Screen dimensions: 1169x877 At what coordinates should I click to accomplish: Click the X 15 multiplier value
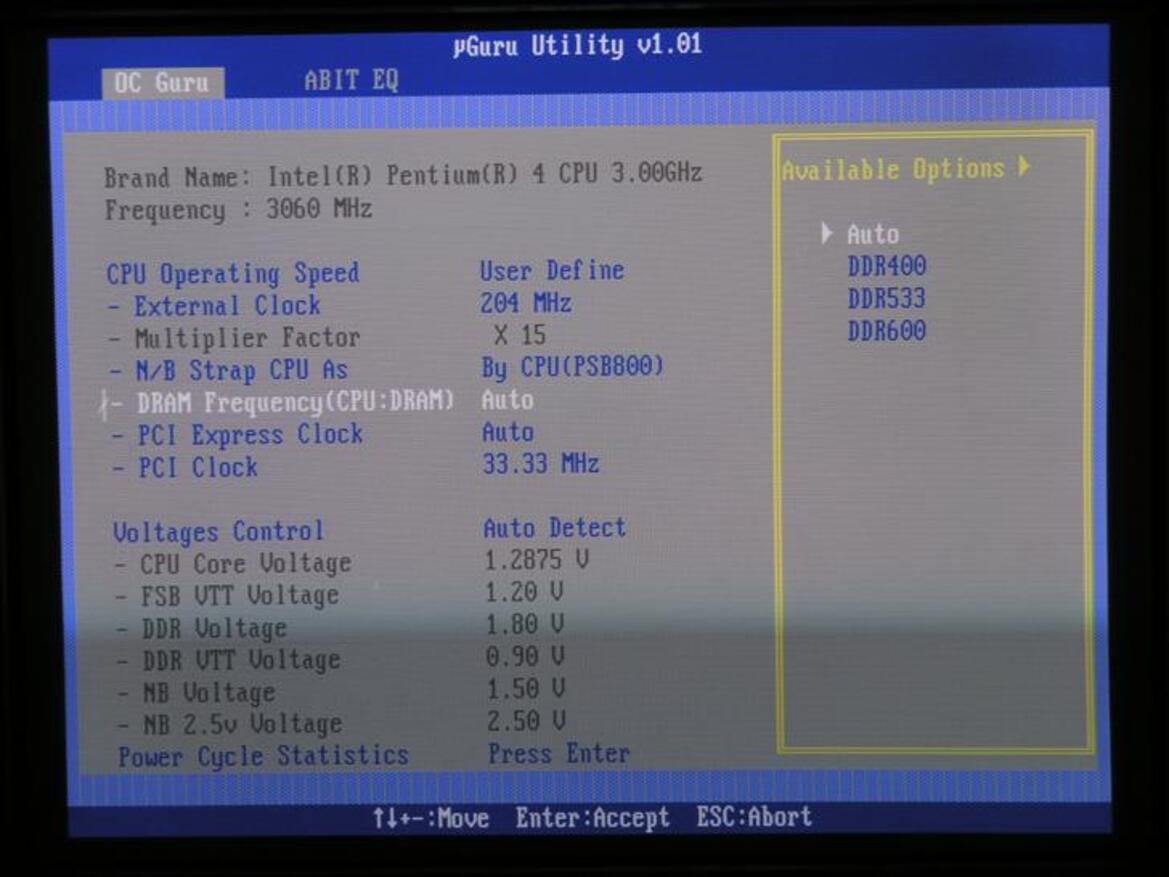pos(520,335)
